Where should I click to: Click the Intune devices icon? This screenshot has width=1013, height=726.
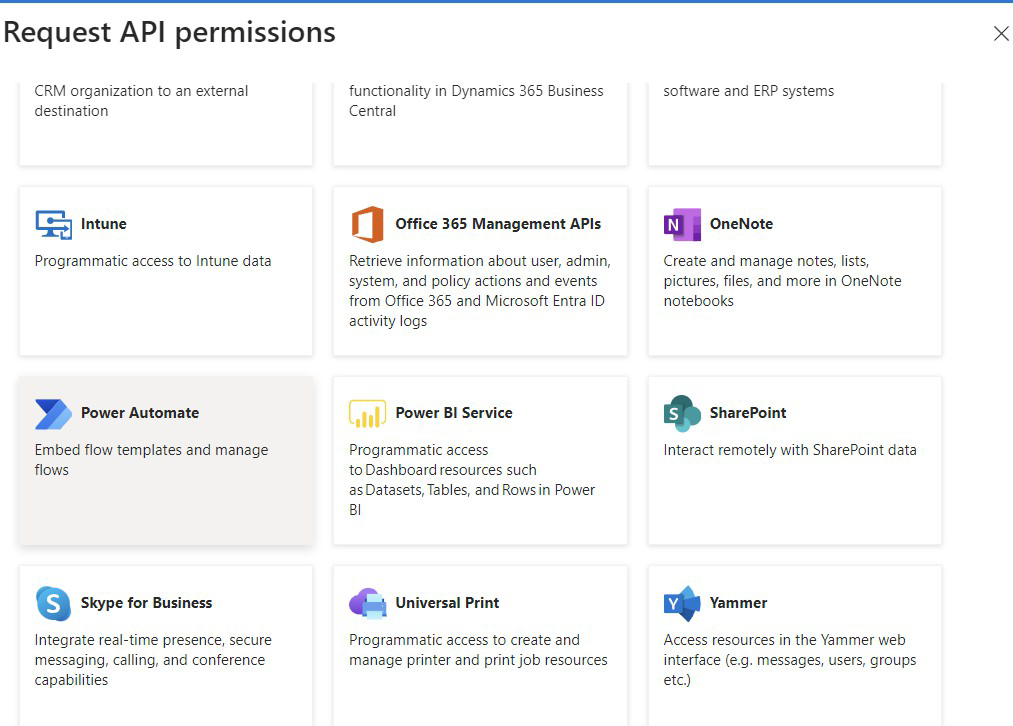tap(54, 224)
